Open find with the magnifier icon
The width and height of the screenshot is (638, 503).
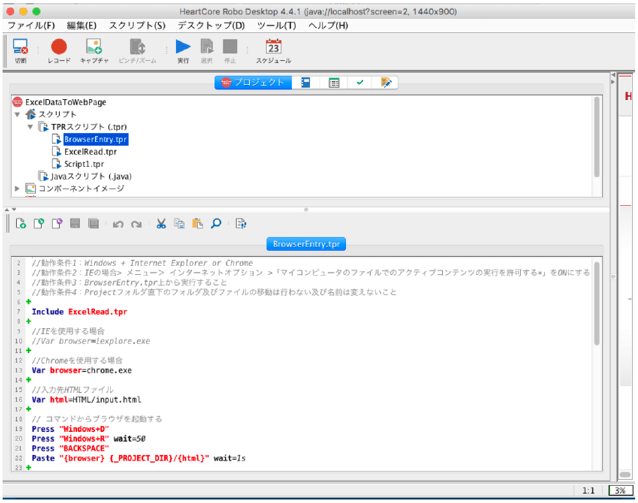pos(216,223)
